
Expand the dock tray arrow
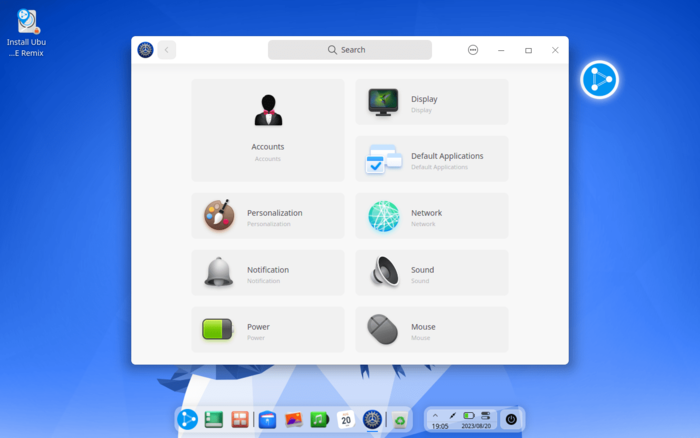pyautogui.click(x=435, y=415)
